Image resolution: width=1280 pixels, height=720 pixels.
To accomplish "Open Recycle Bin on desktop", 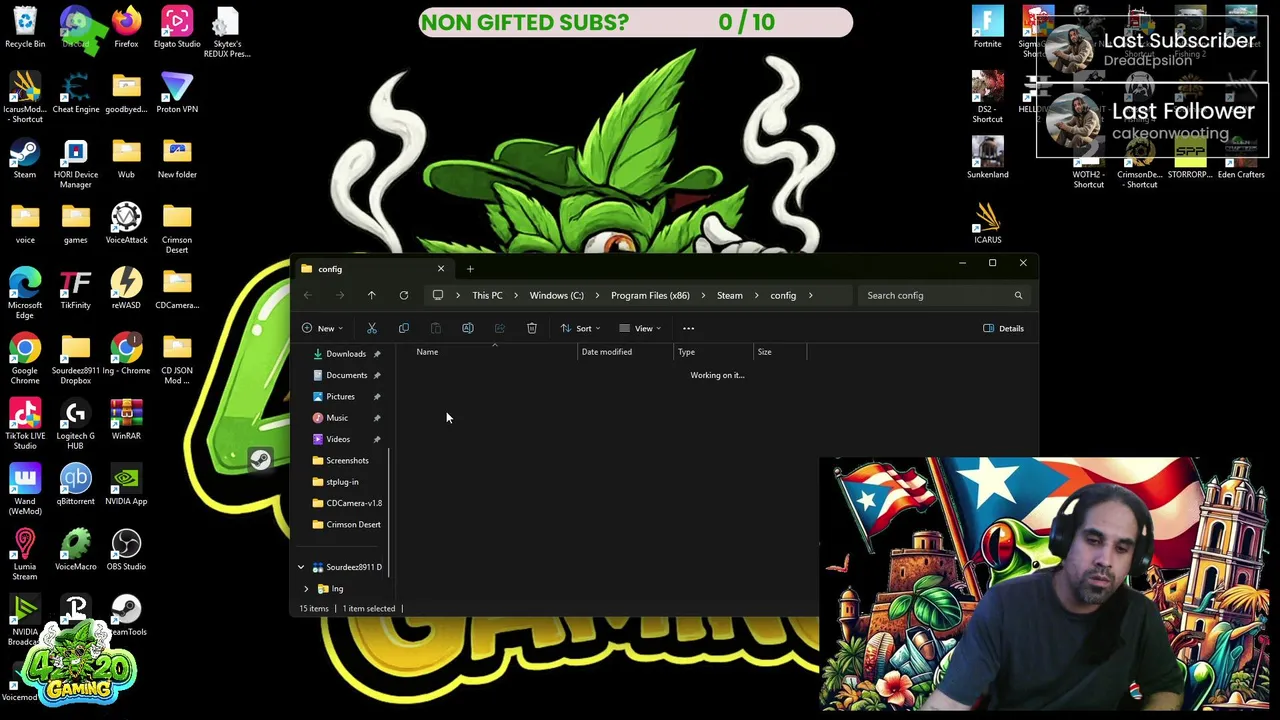I will tap(25, 29).
